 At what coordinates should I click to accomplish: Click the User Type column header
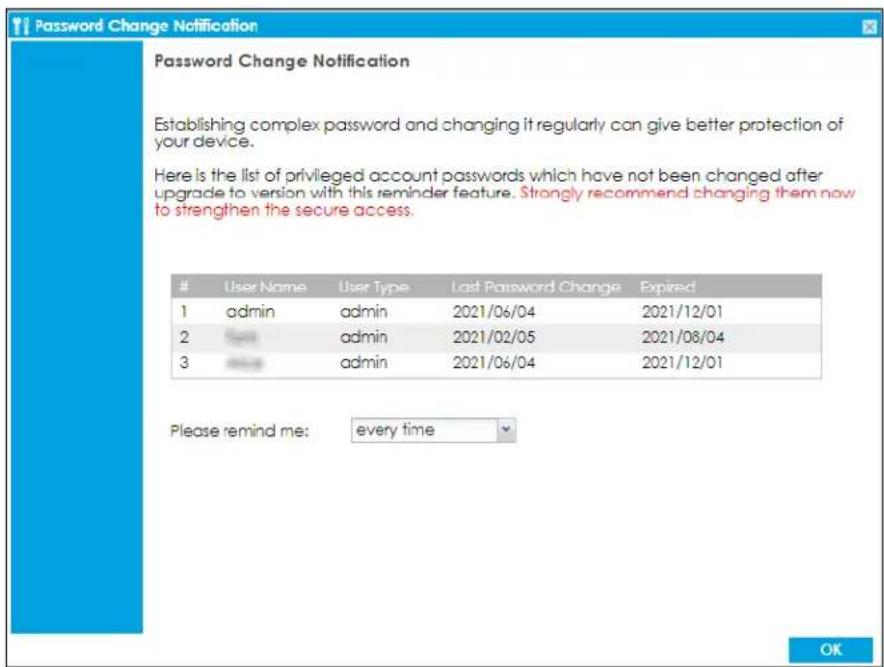[x=374, y=287]
